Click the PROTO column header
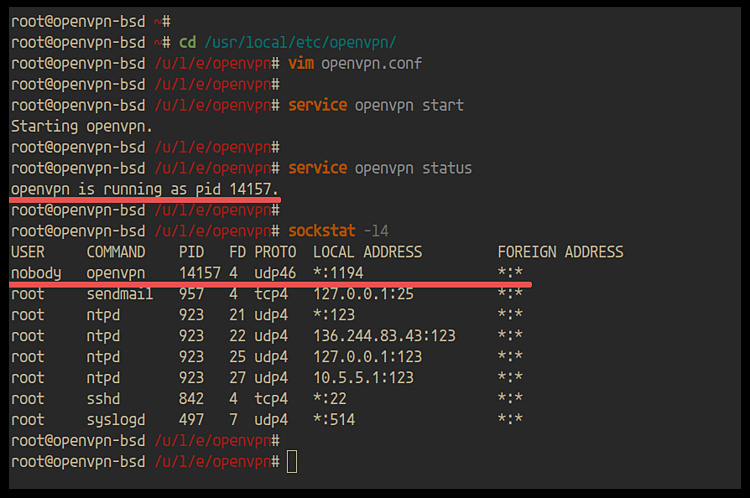Screen dimensions: 750x498 click(275, 252)
